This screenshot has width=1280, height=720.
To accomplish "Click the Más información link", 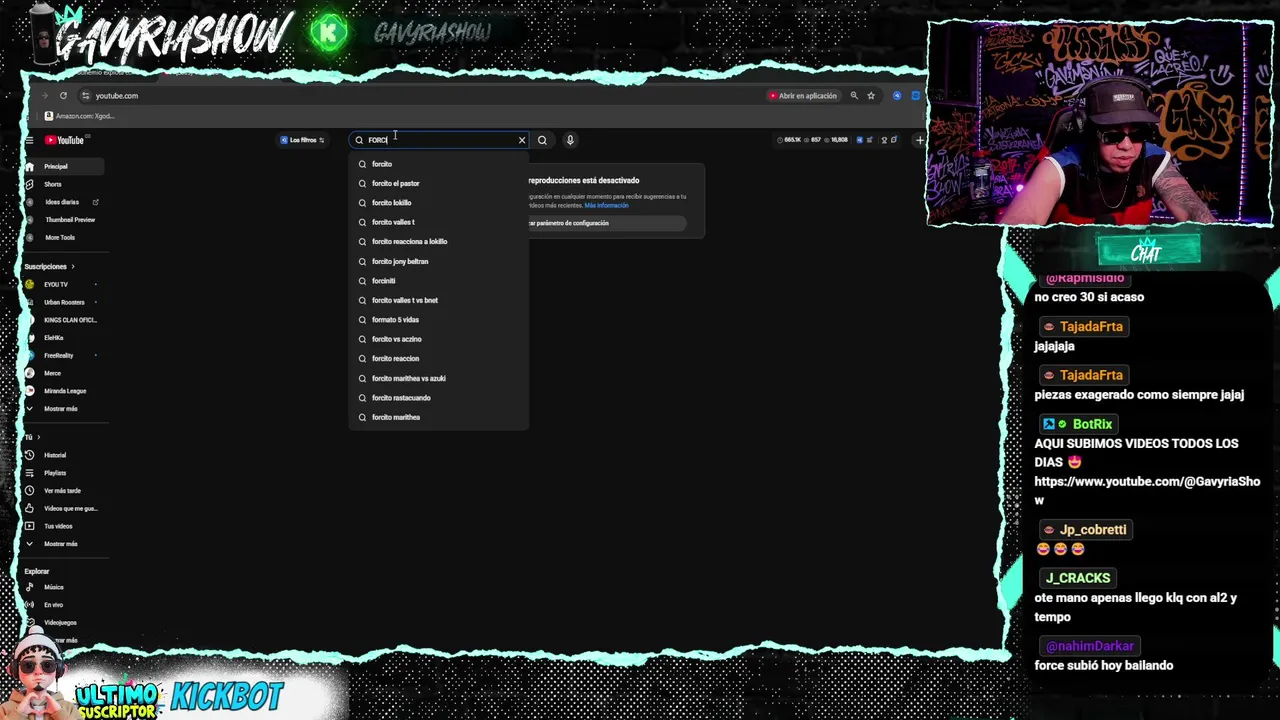I will [x=606, y=205].
